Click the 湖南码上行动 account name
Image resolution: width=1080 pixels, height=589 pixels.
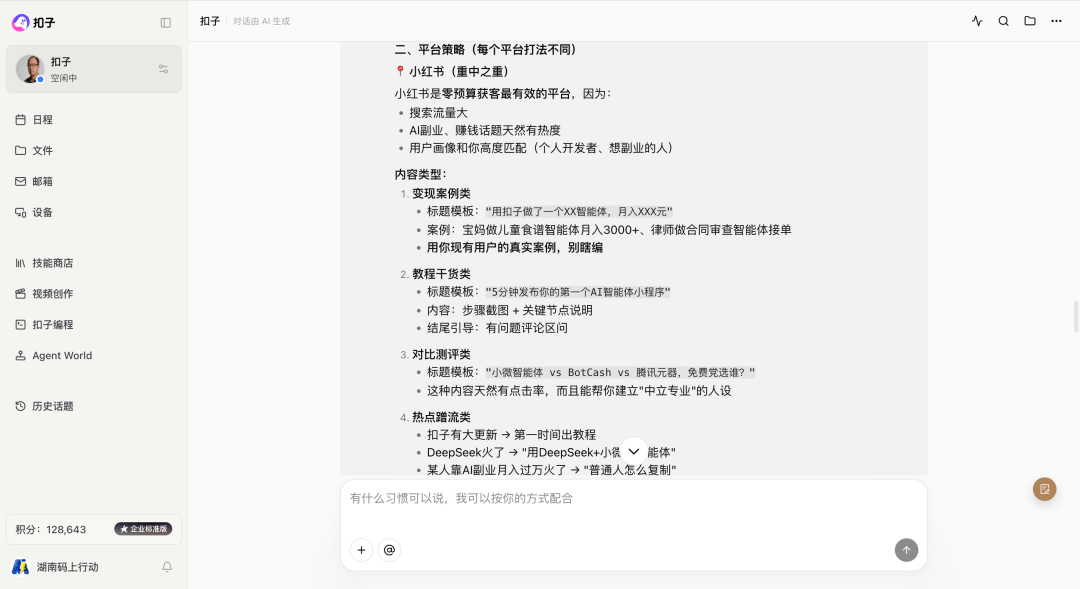pyautogui.click(x=68, y=567)
